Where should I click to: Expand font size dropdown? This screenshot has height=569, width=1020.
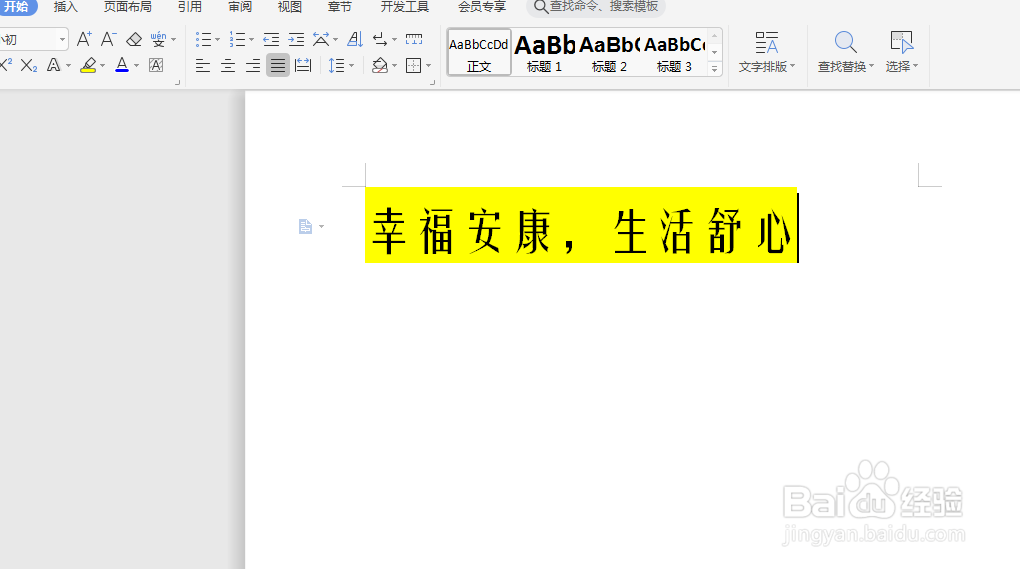coord(62,40)
